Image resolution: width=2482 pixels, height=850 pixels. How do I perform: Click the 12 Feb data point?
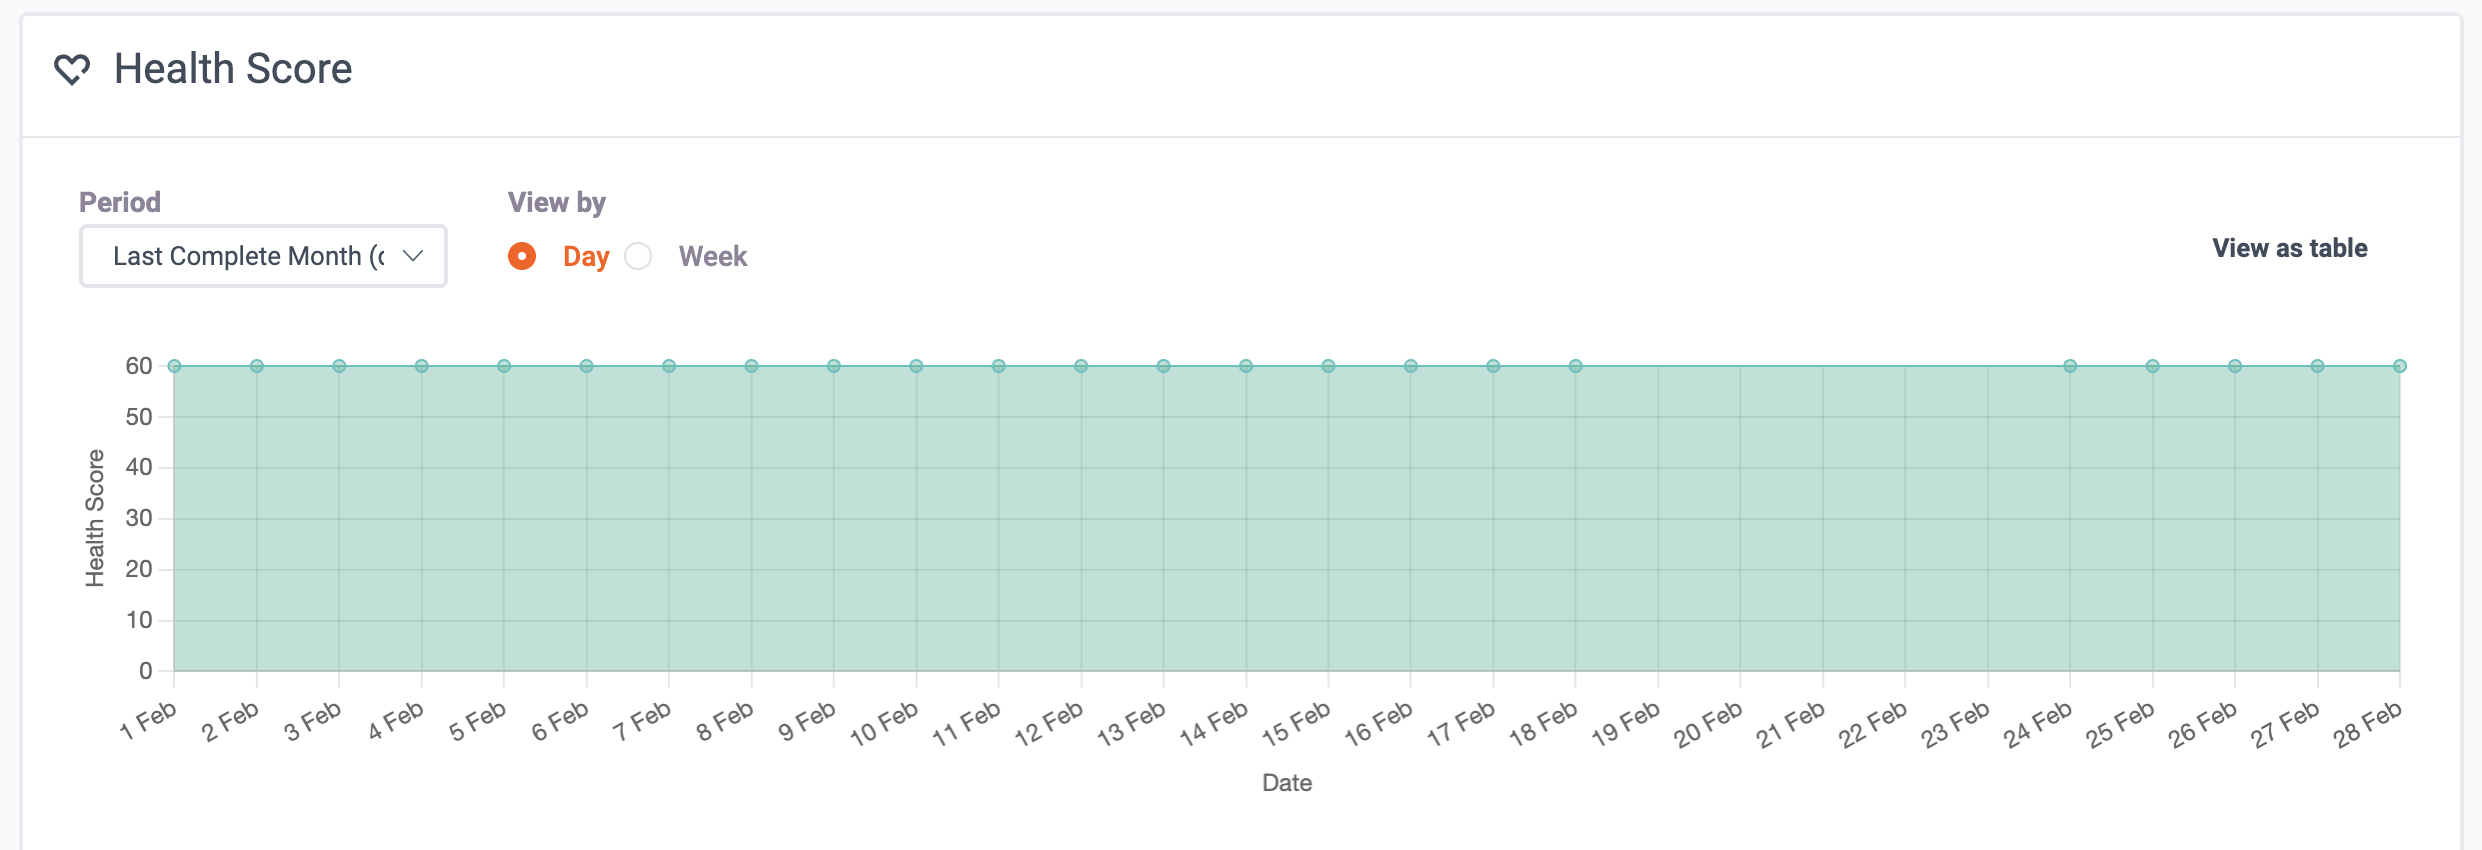coord(1081,366)
